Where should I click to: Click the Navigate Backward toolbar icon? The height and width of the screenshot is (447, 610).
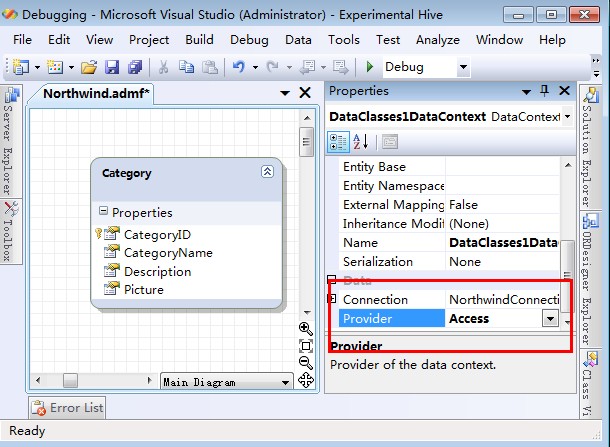tap(307, 67)
